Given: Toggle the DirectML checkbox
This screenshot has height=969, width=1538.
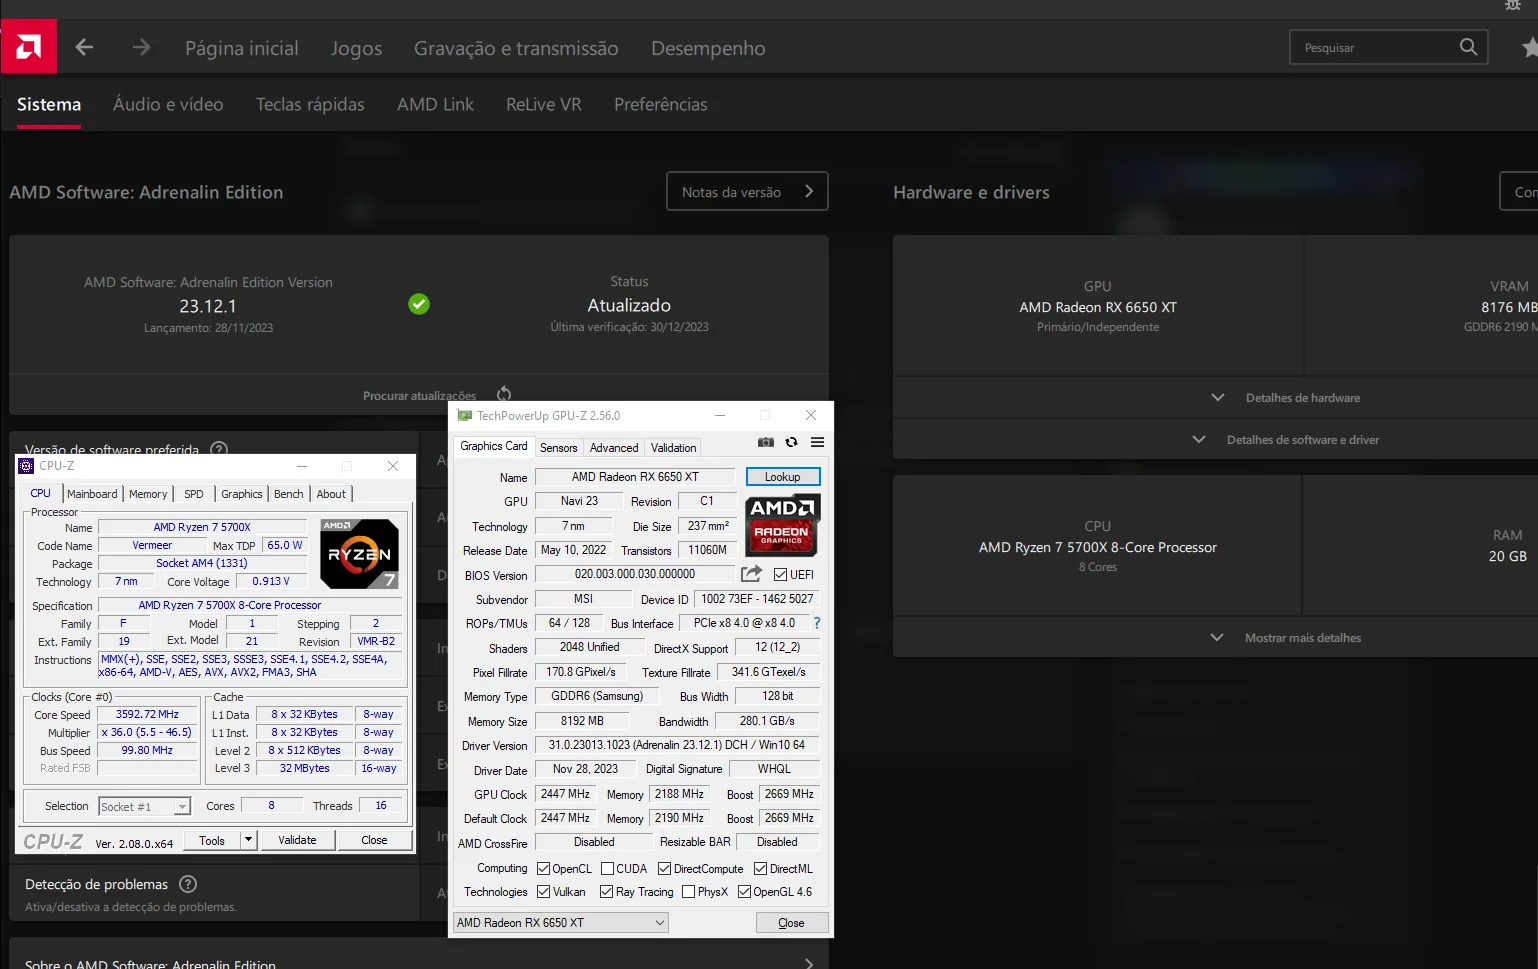Looking at the screenshot, I should pos(760,869).
